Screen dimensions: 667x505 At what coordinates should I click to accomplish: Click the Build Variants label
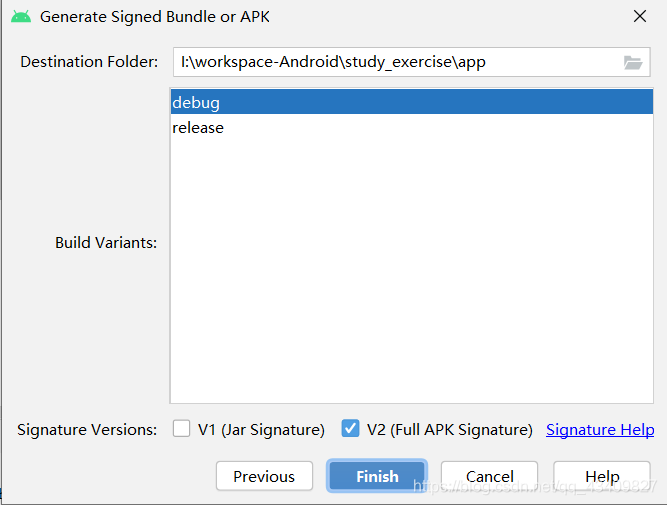pos(106,243)
